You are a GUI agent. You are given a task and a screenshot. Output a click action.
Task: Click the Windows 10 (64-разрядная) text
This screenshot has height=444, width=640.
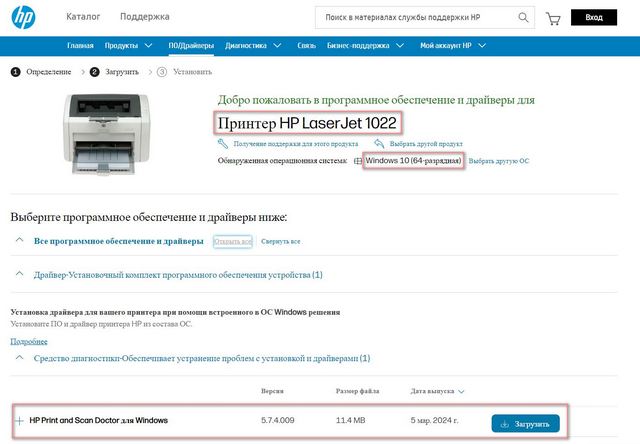point(413,161)
